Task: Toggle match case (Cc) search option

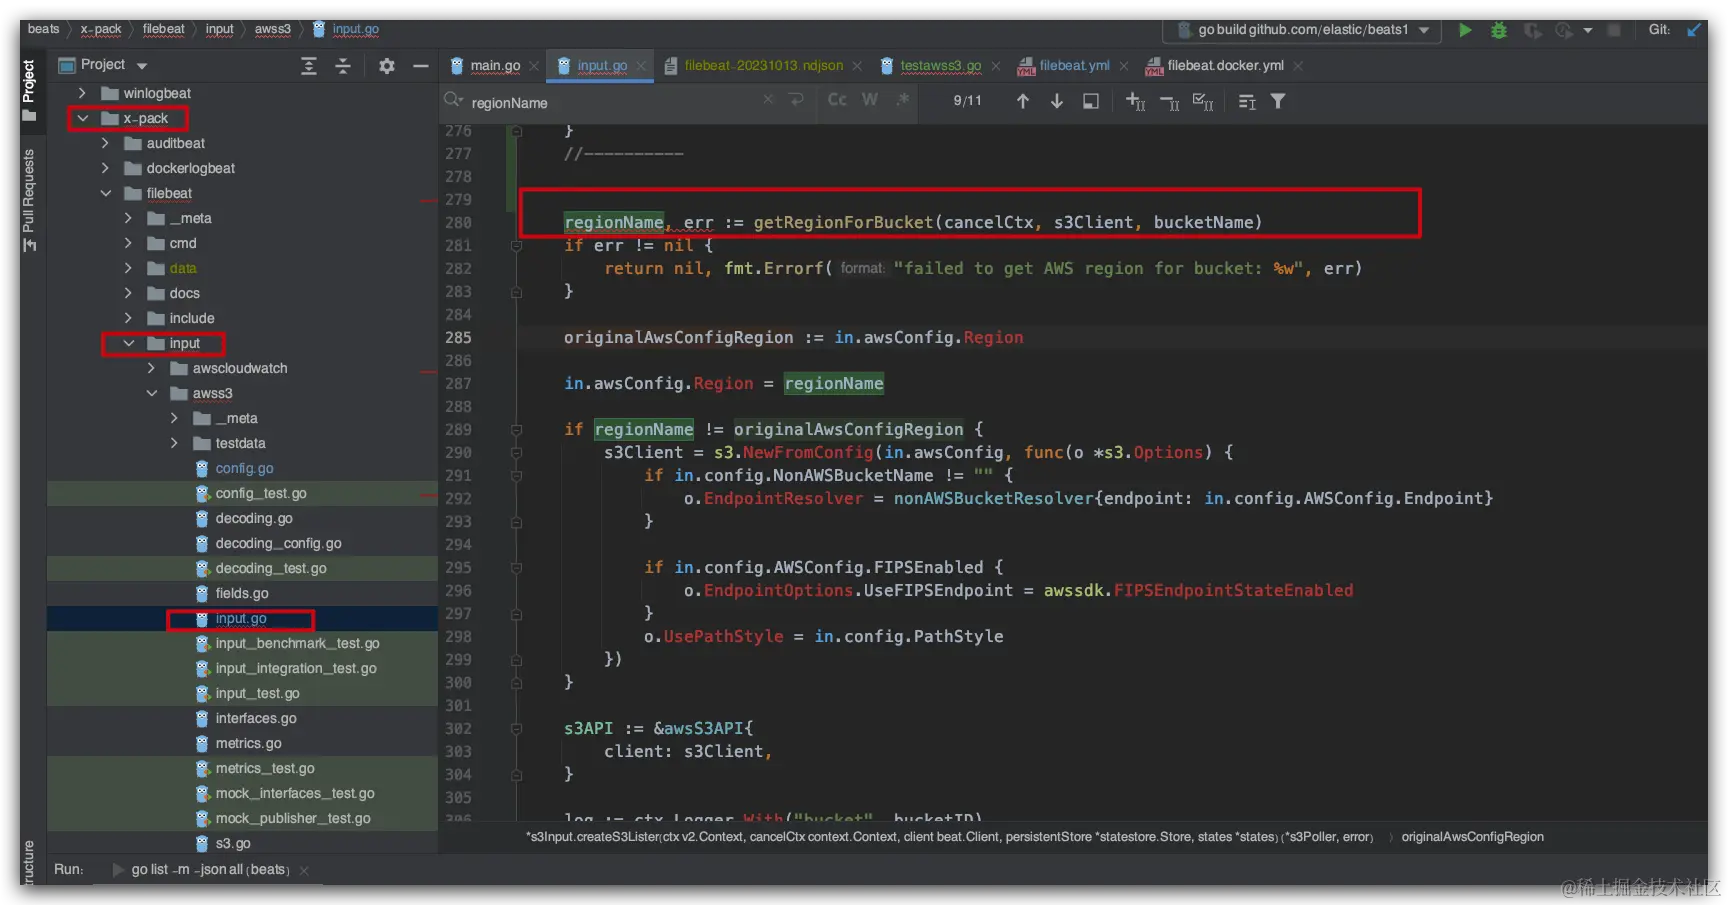Action: pos(837,100)
